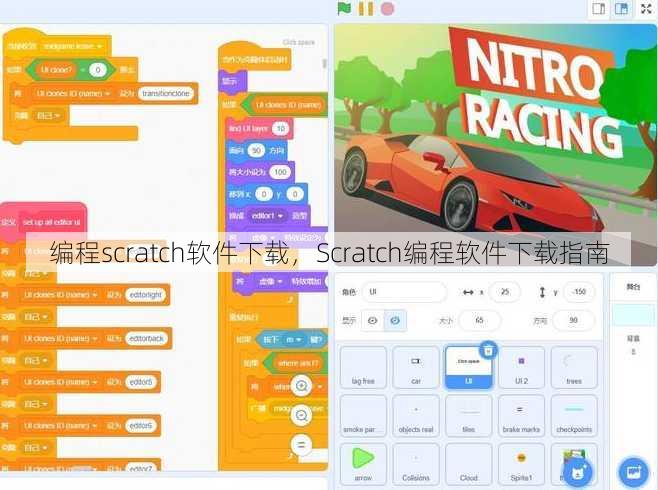Switch to small stage layout
Viewport: 658px width, 490px height.
598,8
